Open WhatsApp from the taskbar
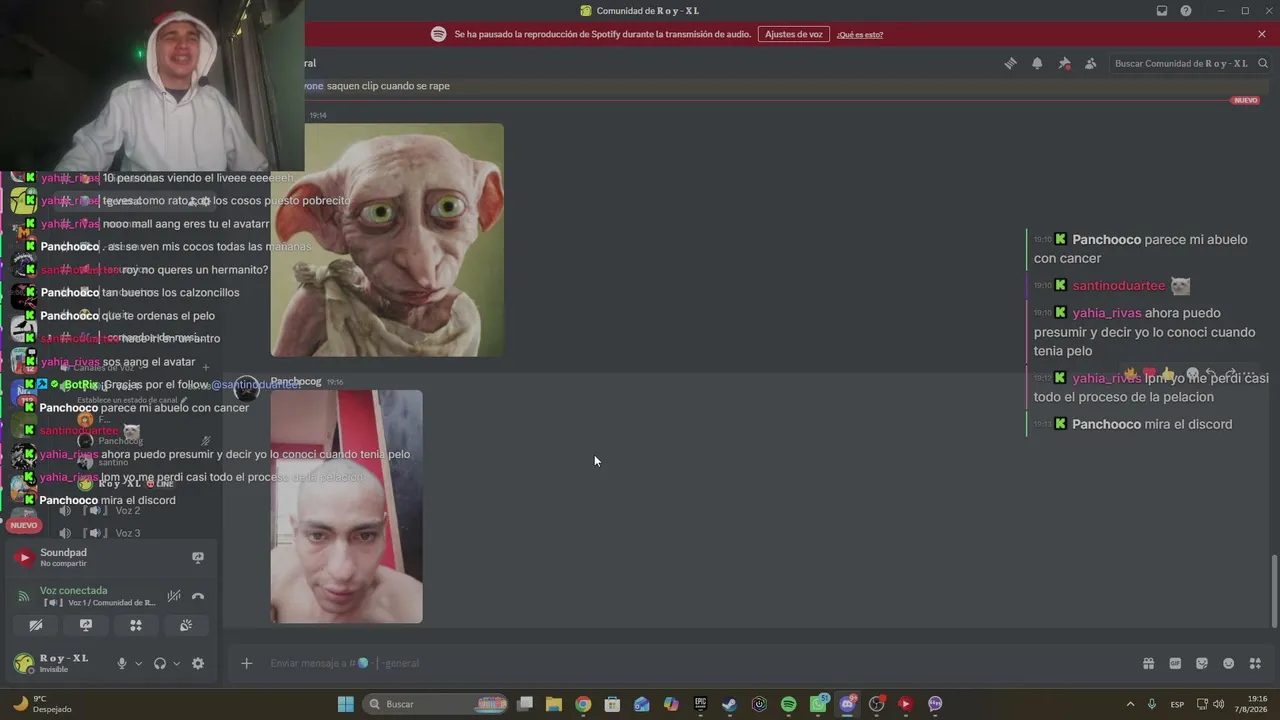Screen dimensions: 1280x720 pos(819,704)
